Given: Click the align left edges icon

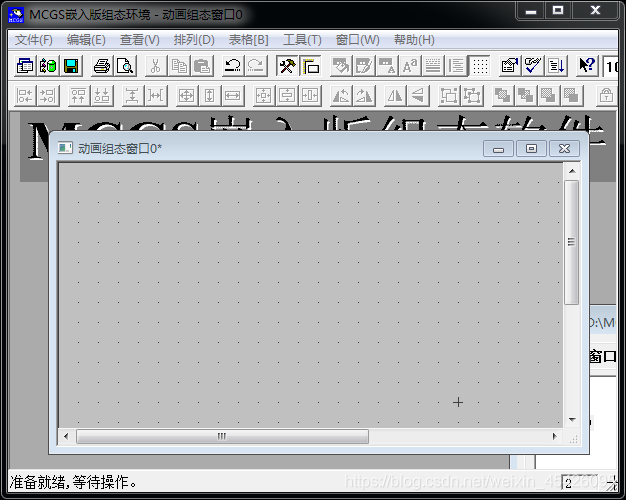Looking at the screenshot, I should [x=25, y=96].
